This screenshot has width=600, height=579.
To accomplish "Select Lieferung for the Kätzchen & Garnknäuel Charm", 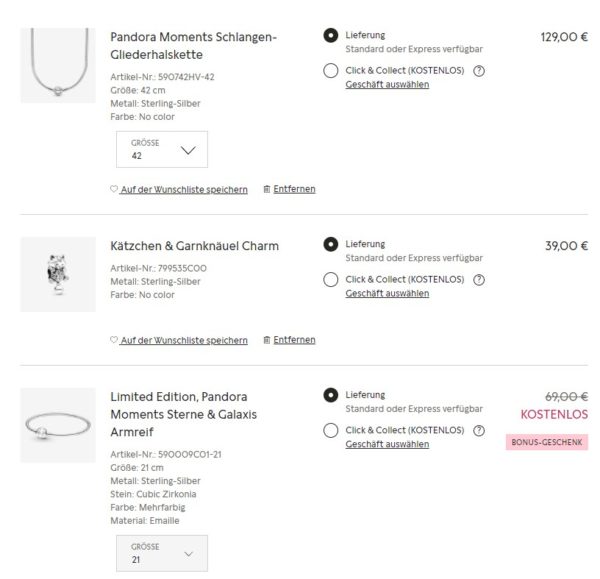I will 331,244.
